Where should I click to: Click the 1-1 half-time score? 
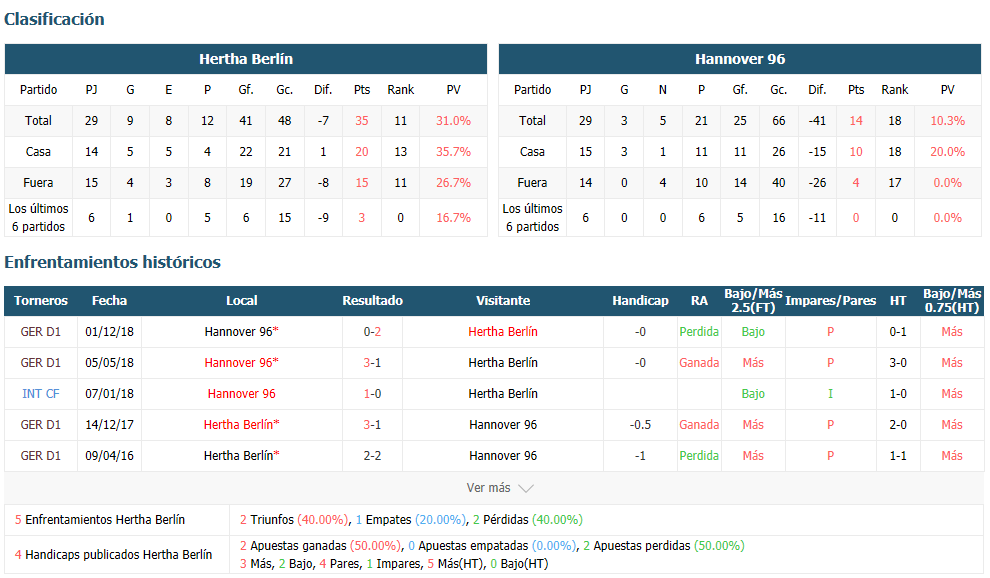coord(898,455)
